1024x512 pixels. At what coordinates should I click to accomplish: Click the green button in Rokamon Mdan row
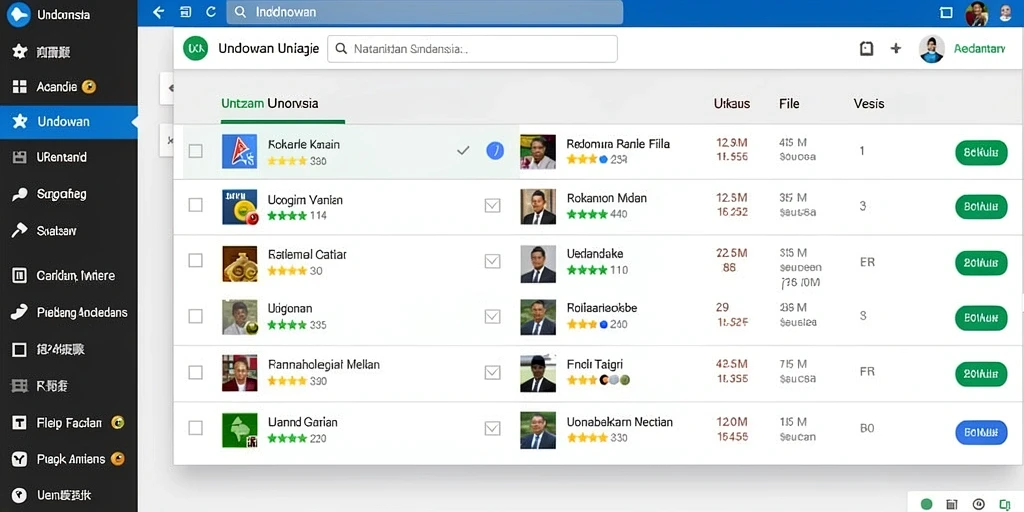pyautogui.click(x=981, y=207)
